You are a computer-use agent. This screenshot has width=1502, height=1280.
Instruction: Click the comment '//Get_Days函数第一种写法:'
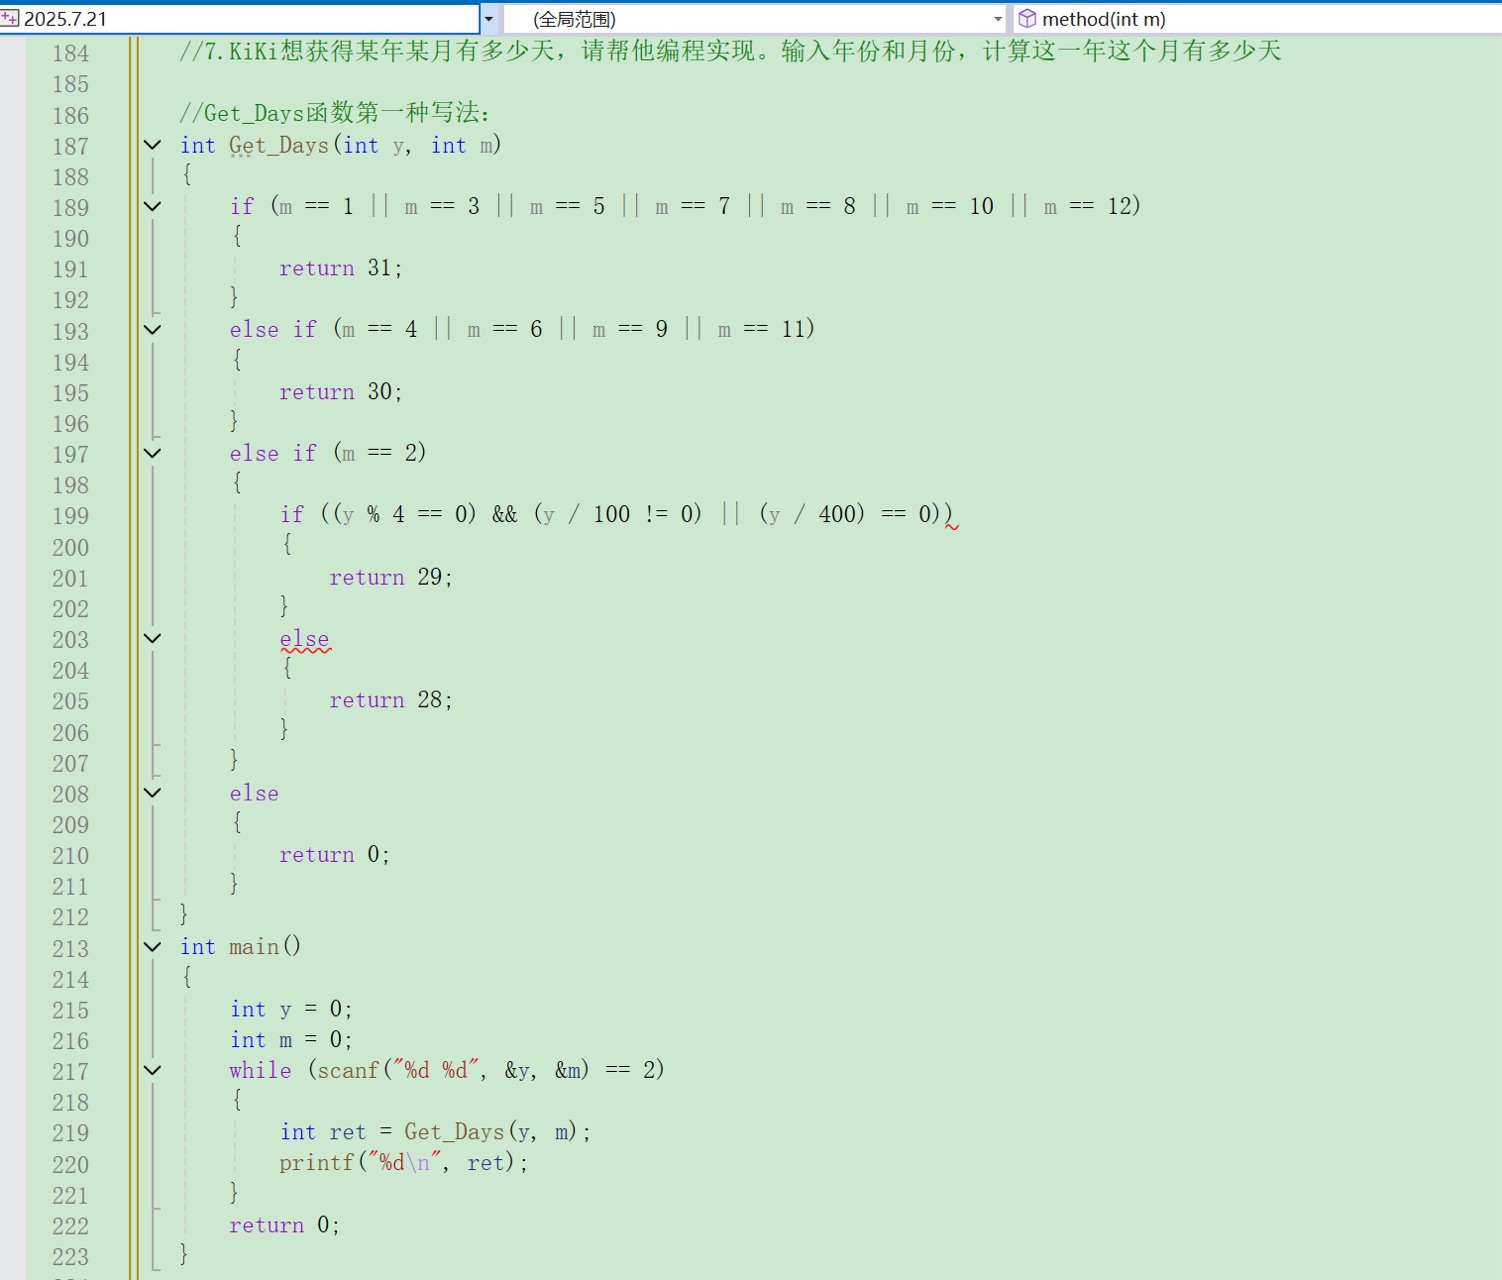click(x=335, y=113)
